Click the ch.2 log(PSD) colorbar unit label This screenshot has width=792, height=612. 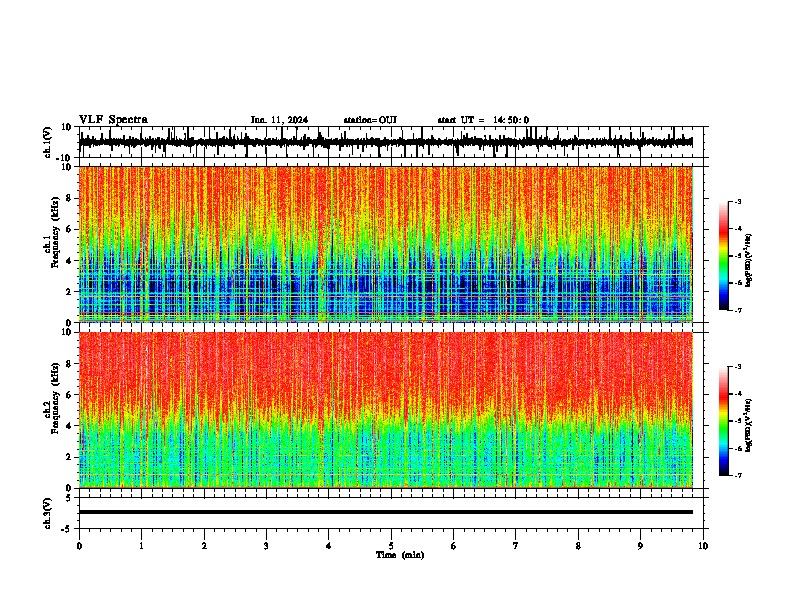pyautogui.click(x=749, y=425)
